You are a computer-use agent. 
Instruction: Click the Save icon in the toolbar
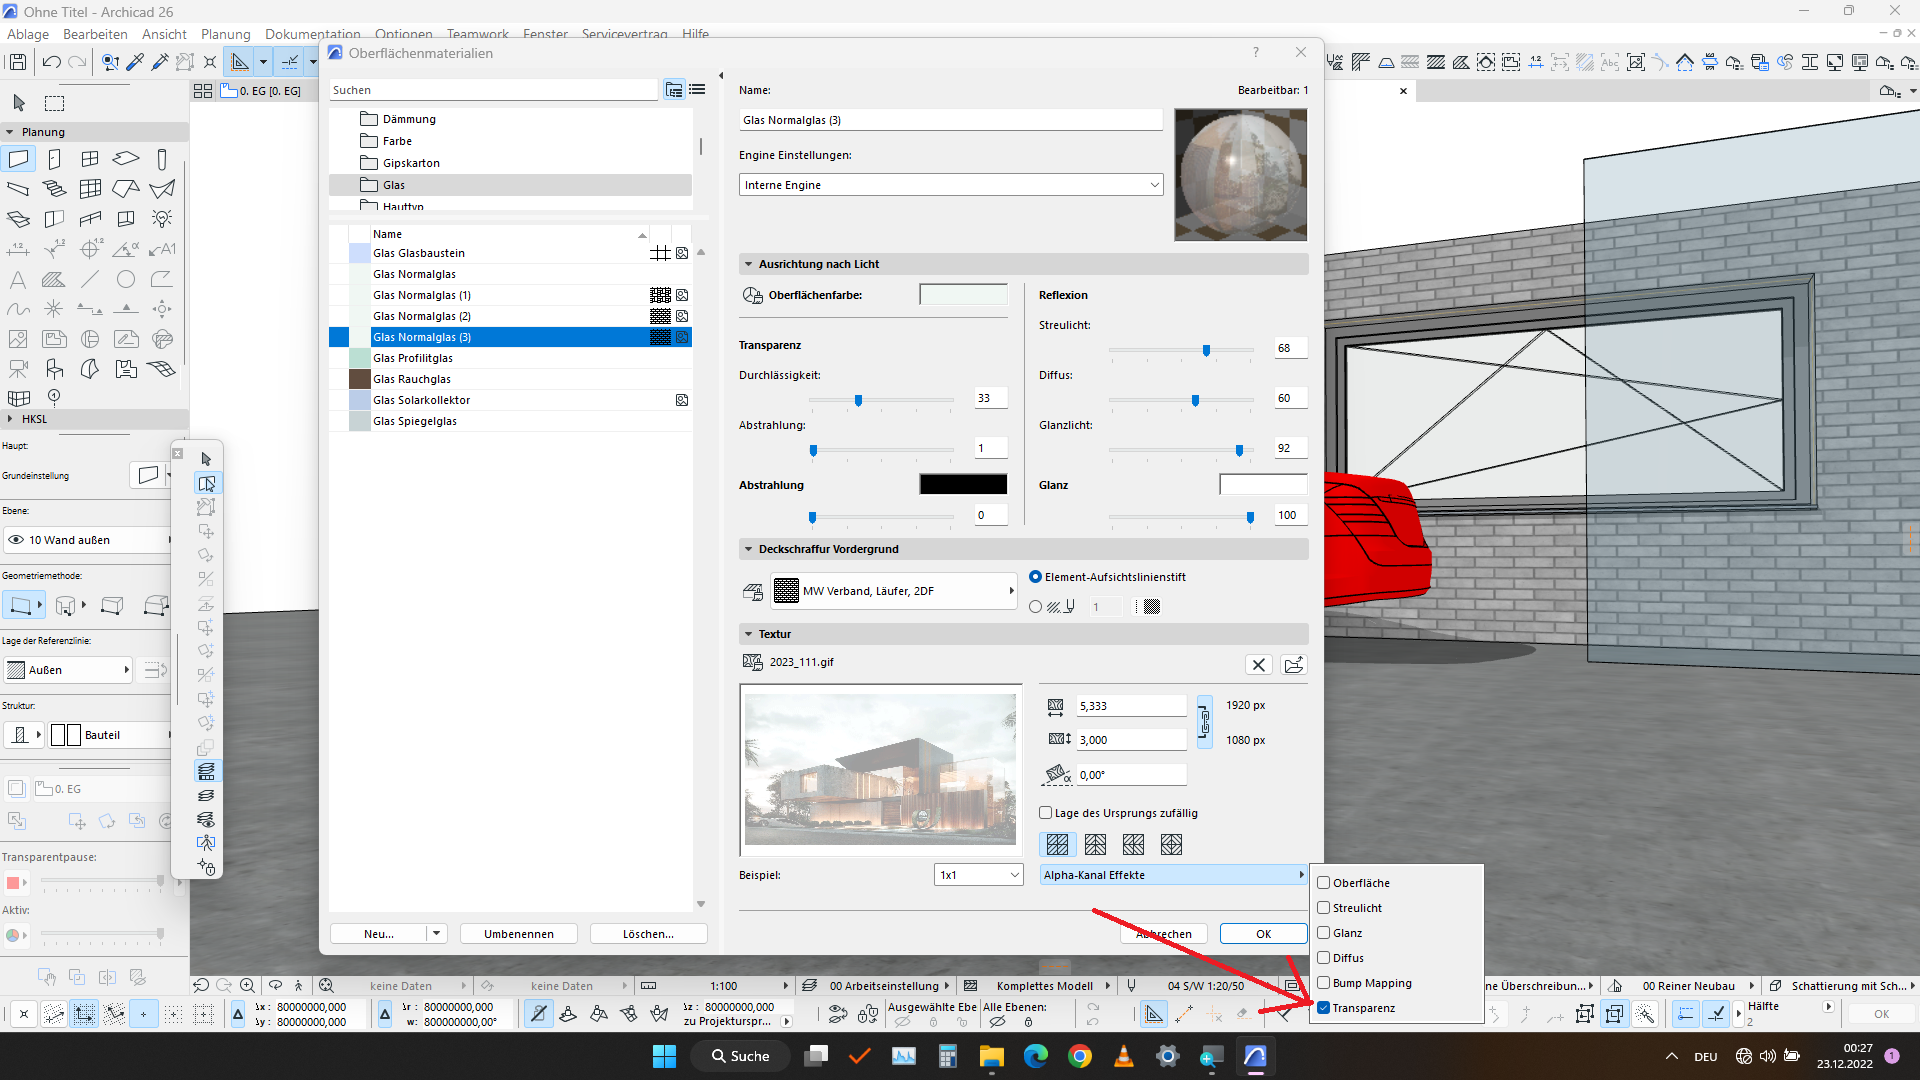point(17,62)
